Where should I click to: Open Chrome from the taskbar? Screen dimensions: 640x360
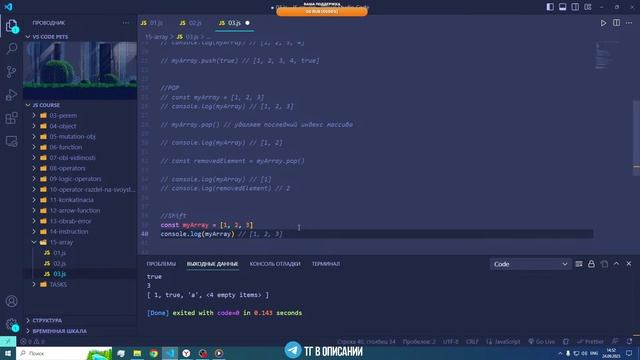point(153,353)
